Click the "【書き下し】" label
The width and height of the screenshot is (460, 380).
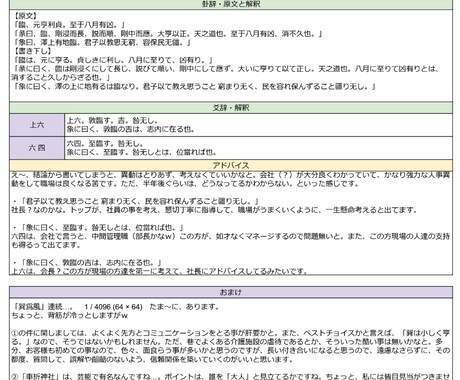[x=33, y=51]
